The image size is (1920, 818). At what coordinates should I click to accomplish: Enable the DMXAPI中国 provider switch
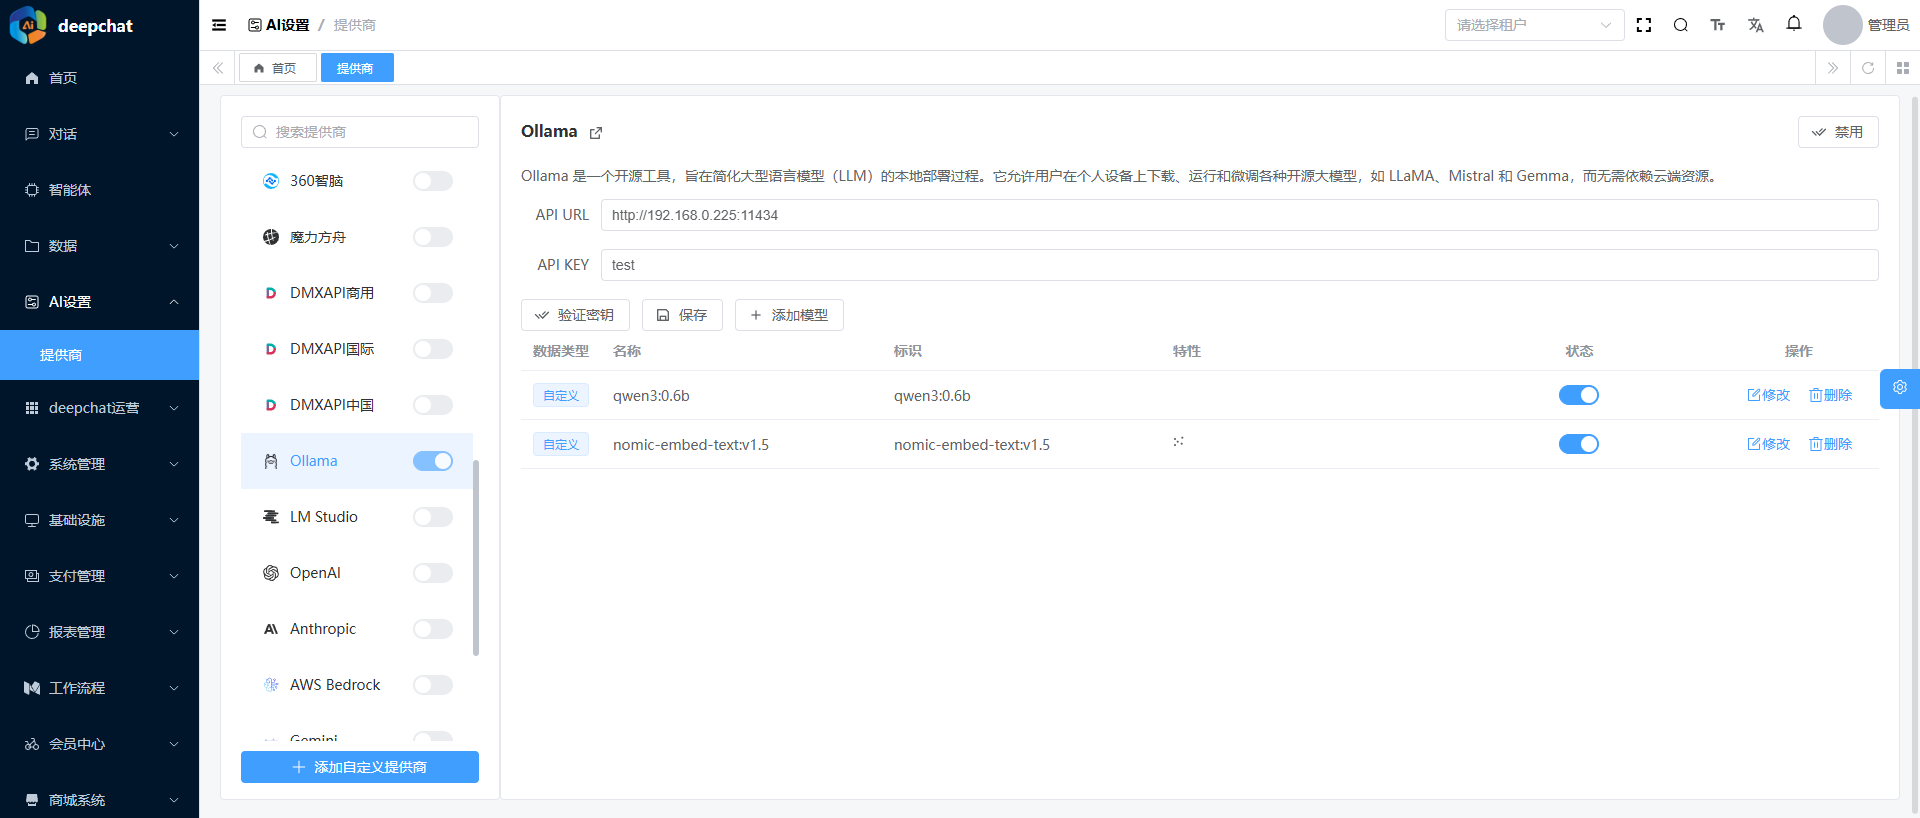pyautogui.click(x=433, y=405)
